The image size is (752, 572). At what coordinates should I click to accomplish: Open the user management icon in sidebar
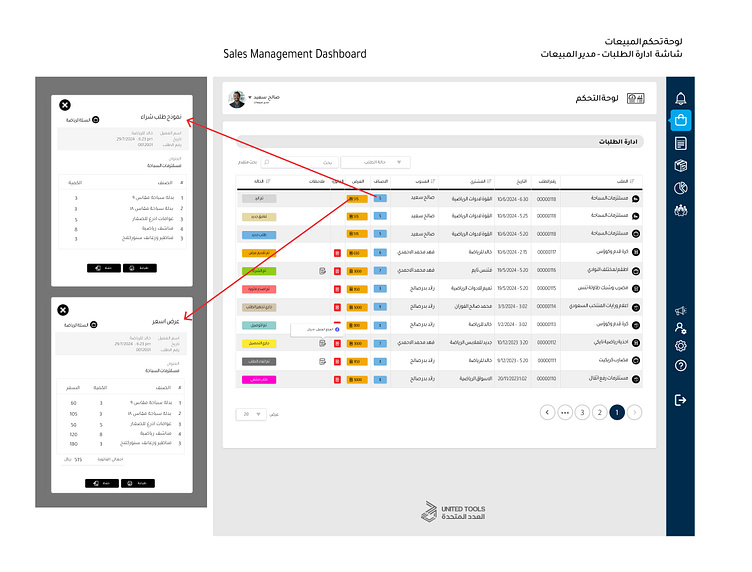click(680, 328)
